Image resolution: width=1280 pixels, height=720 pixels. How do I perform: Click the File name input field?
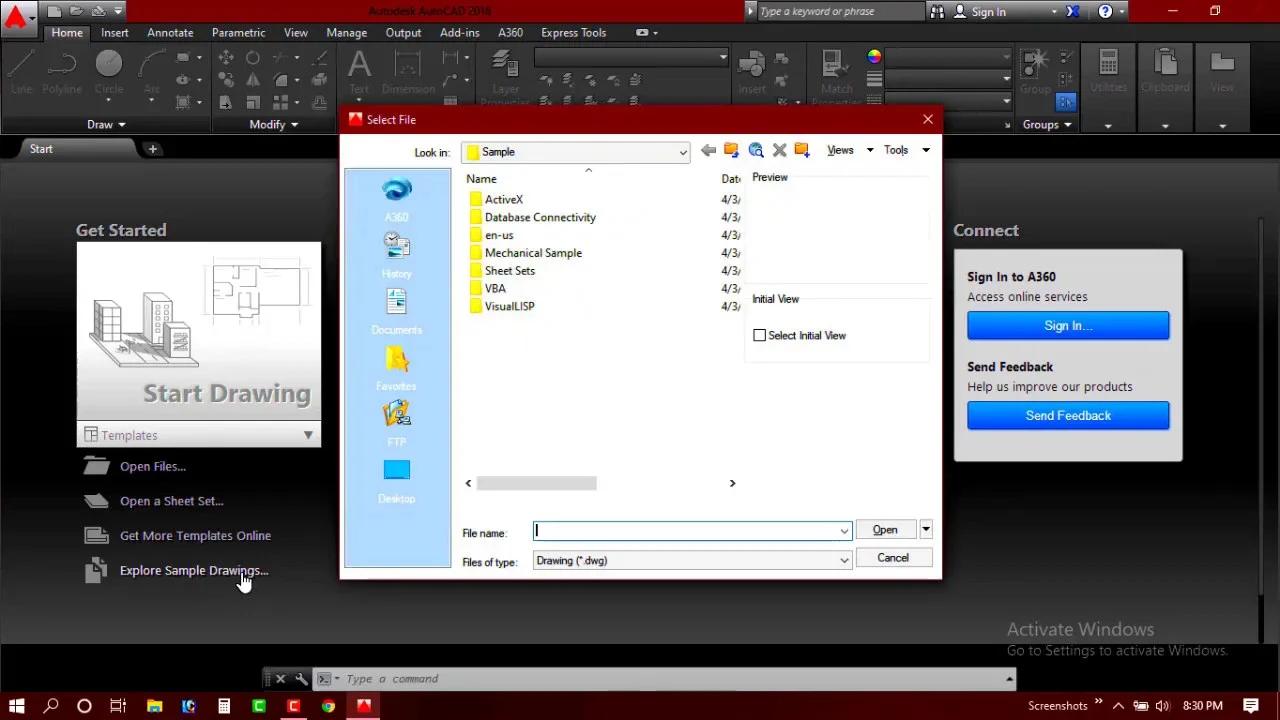click(x=692, y=531)
